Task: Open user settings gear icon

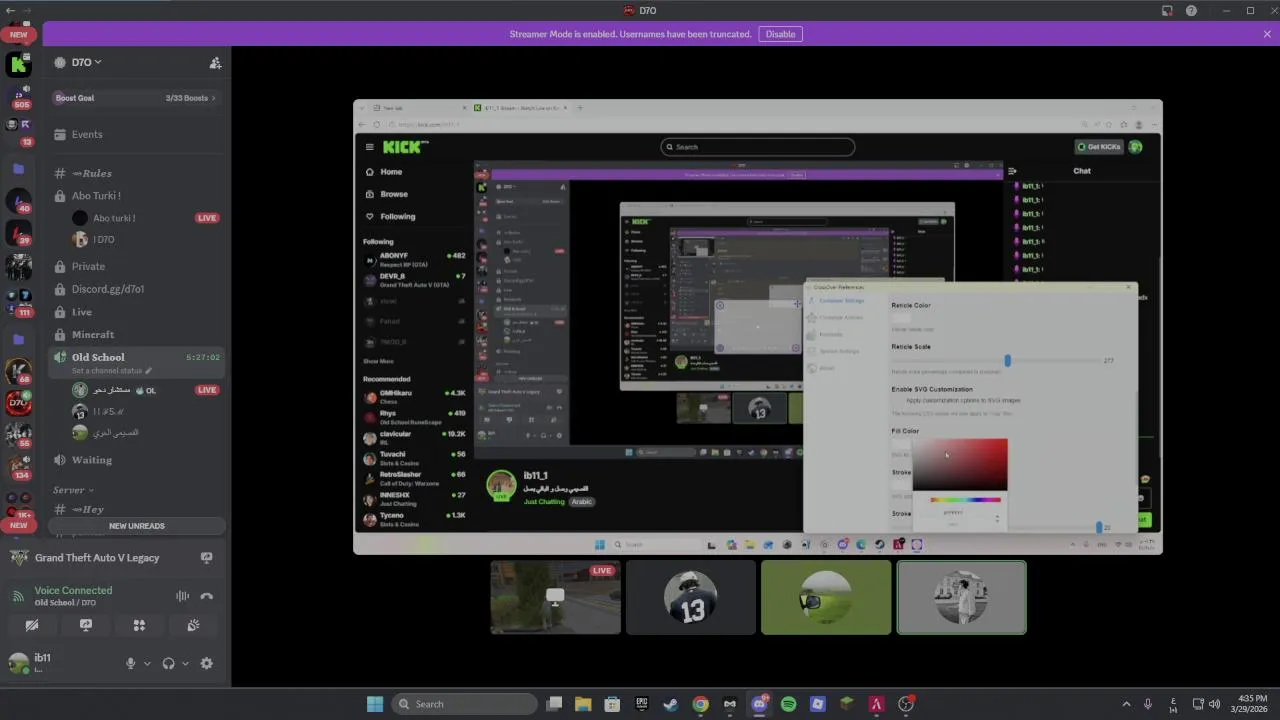Action: 207,663
